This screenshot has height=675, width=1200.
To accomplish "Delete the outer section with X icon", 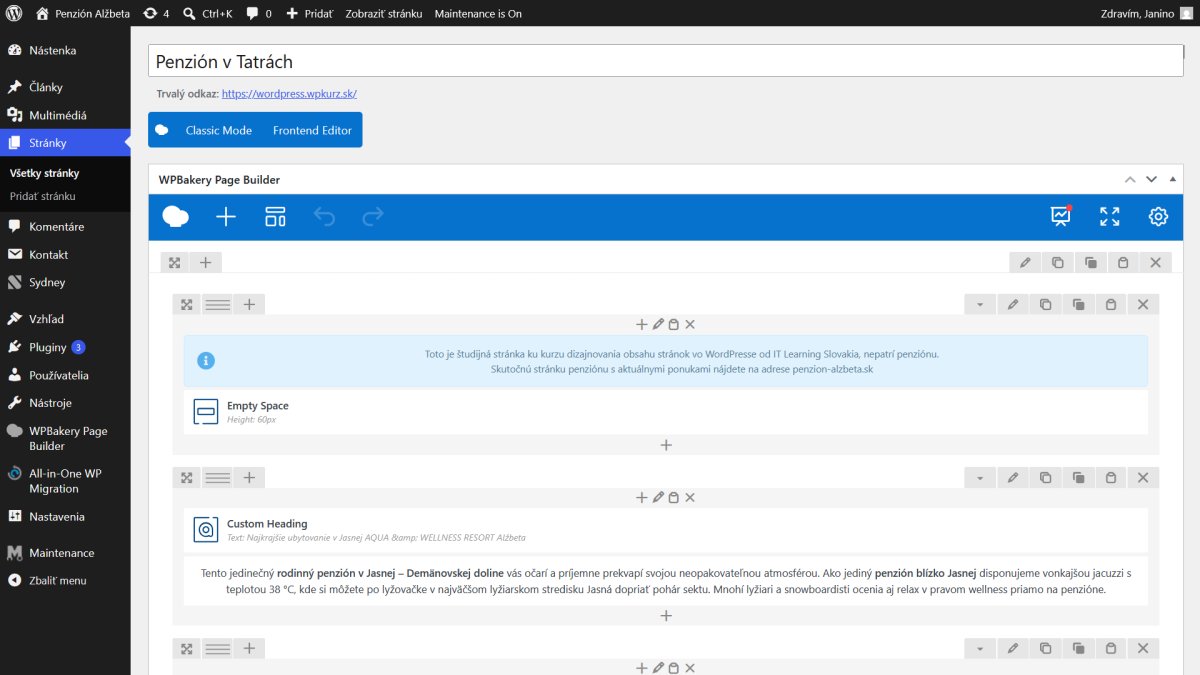I will pyautogui.click(x=1155, y=263).
